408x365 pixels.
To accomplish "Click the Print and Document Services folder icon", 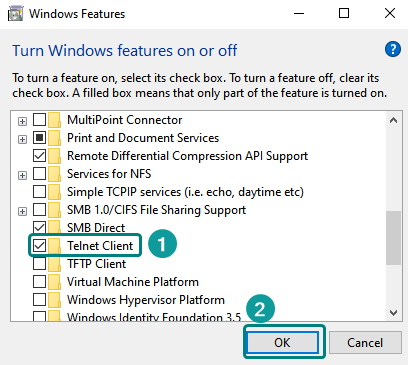I will point(54,138).
